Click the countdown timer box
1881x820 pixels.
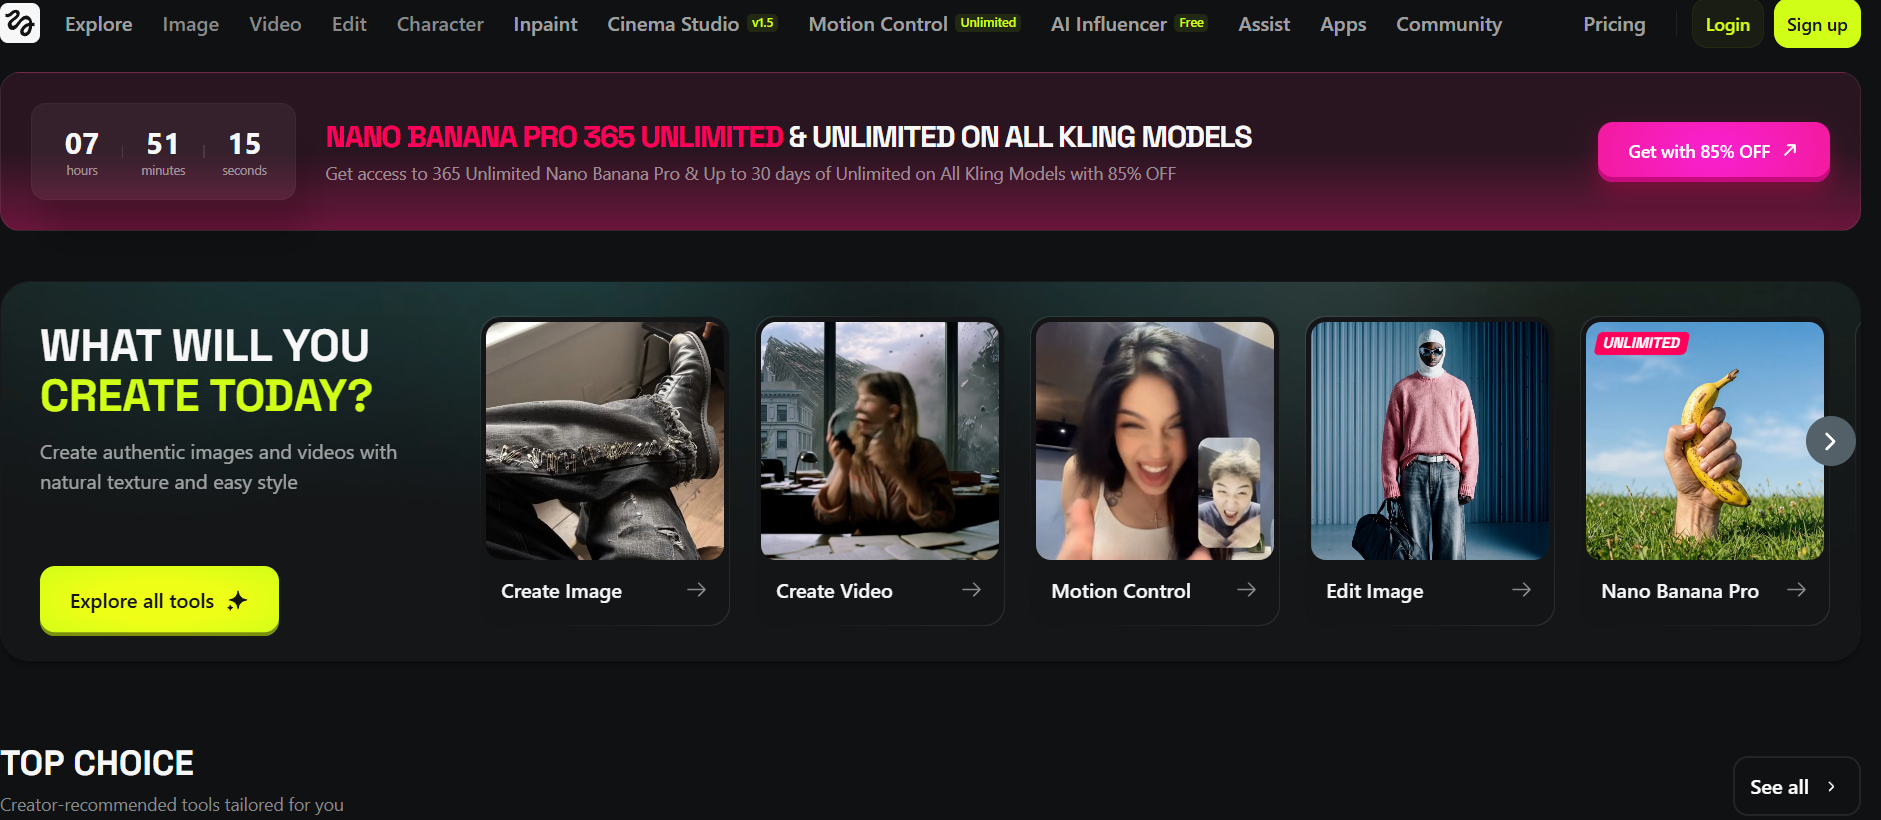click(x=163, y=152)
